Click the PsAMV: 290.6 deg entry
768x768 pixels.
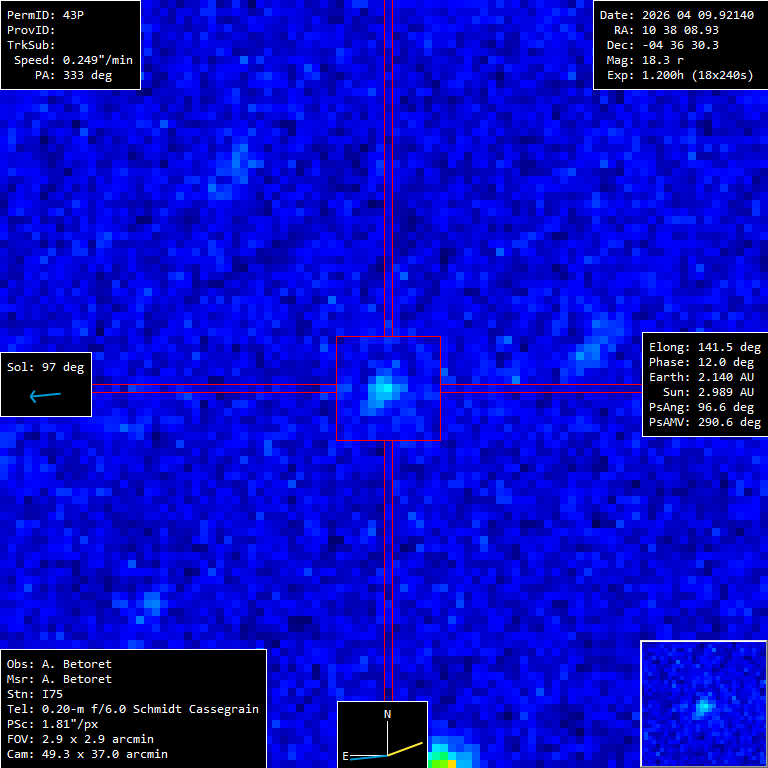pyautogui.click(x=705, y=422)
